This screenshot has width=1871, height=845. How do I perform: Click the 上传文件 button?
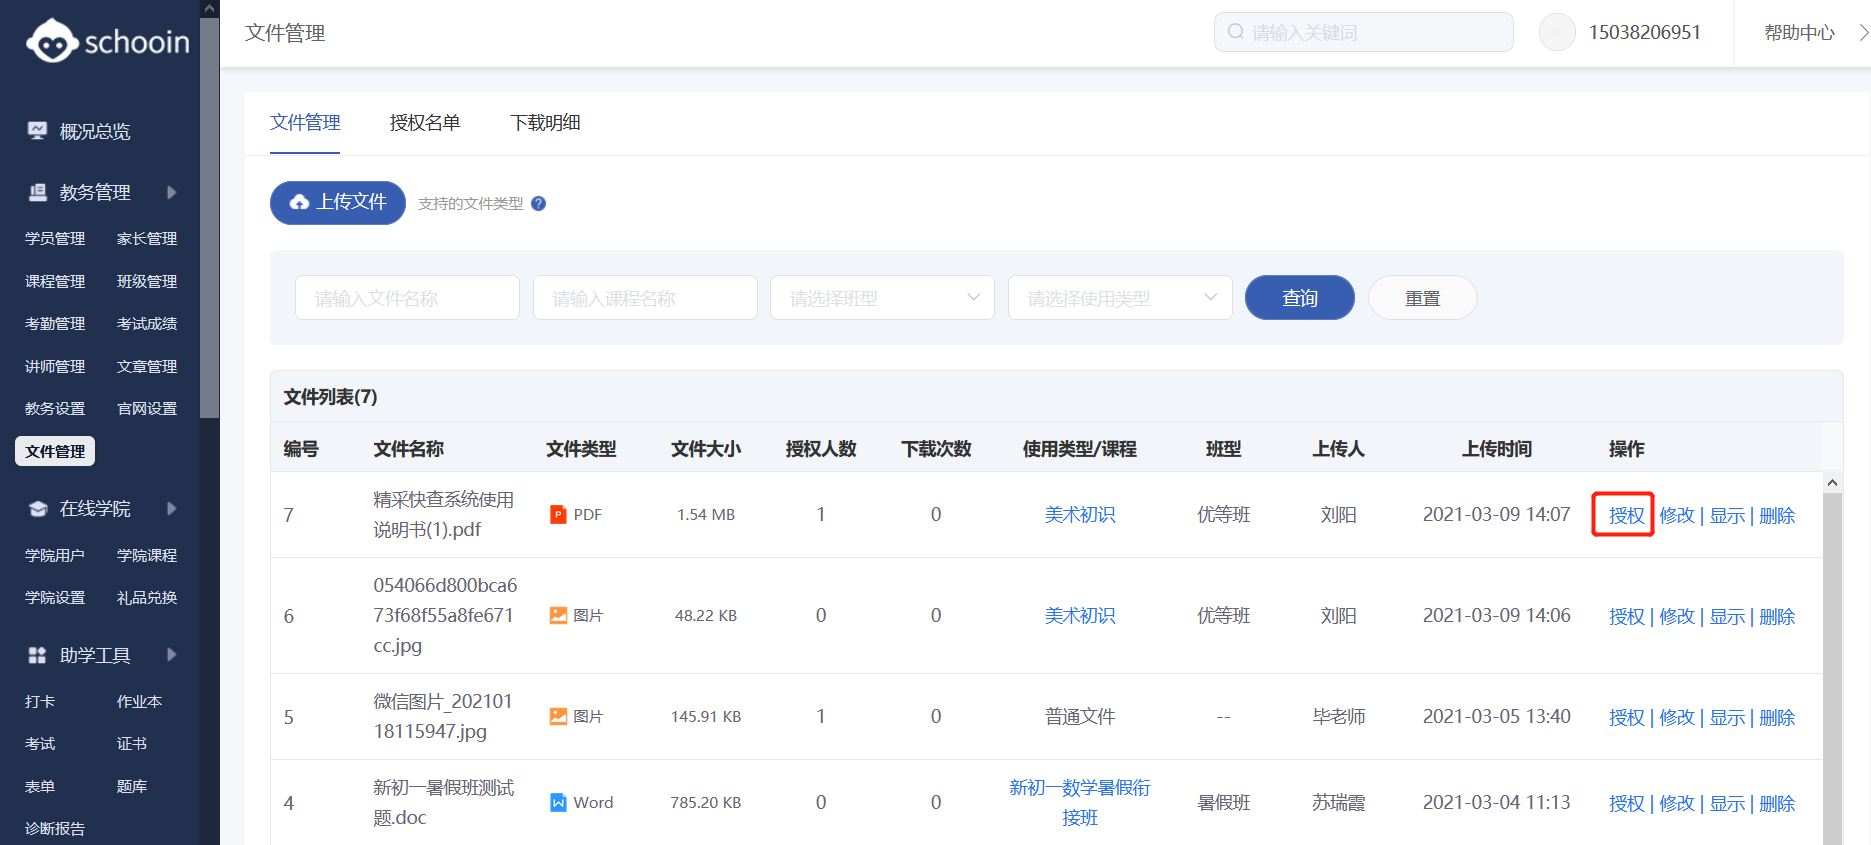pyautogui.click(x=338, y=202)
